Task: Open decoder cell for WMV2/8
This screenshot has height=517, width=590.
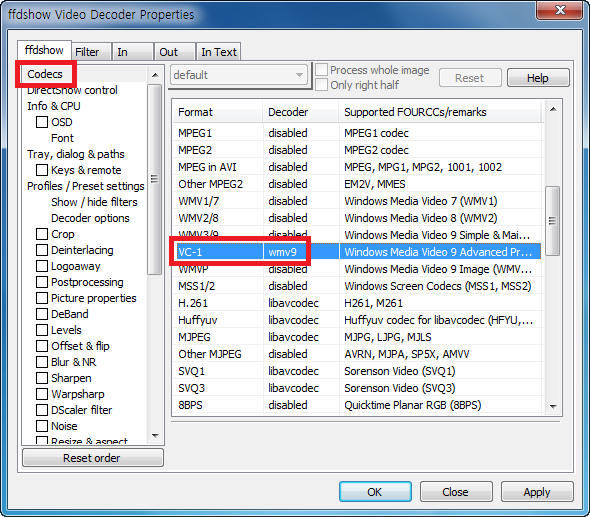Action: (x=301, y=218)
